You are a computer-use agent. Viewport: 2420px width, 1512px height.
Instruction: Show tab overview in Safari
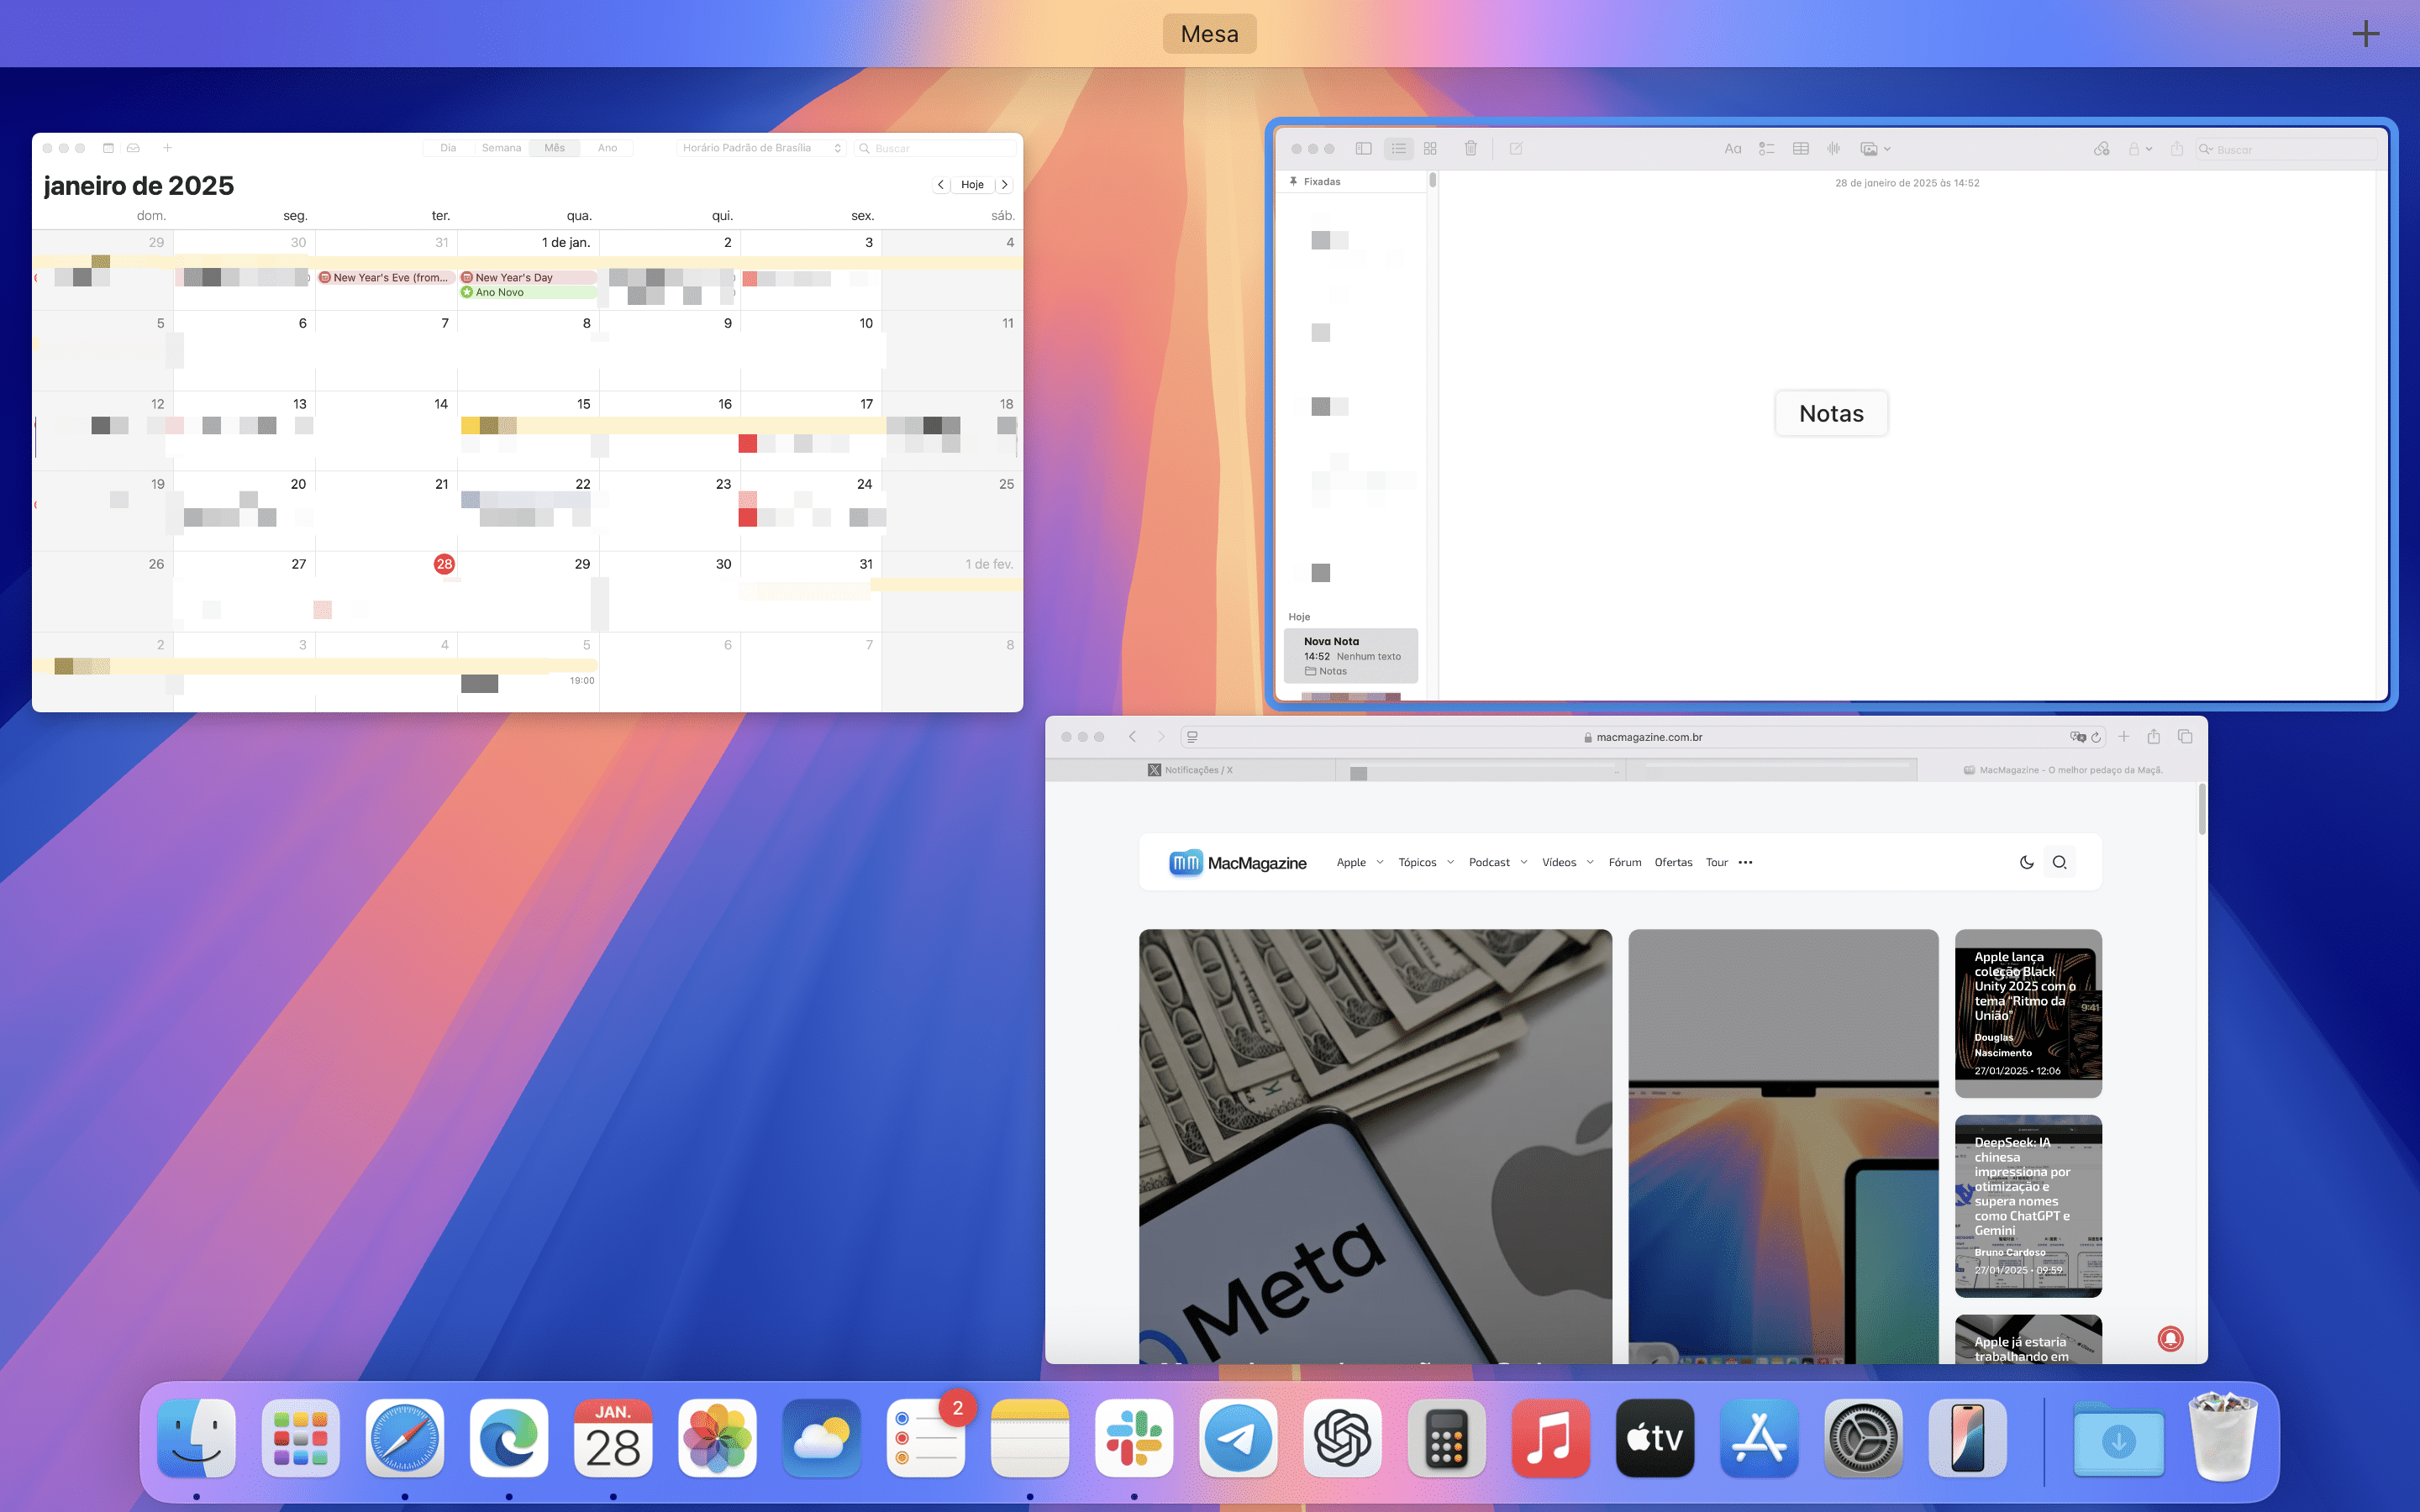2185,737
